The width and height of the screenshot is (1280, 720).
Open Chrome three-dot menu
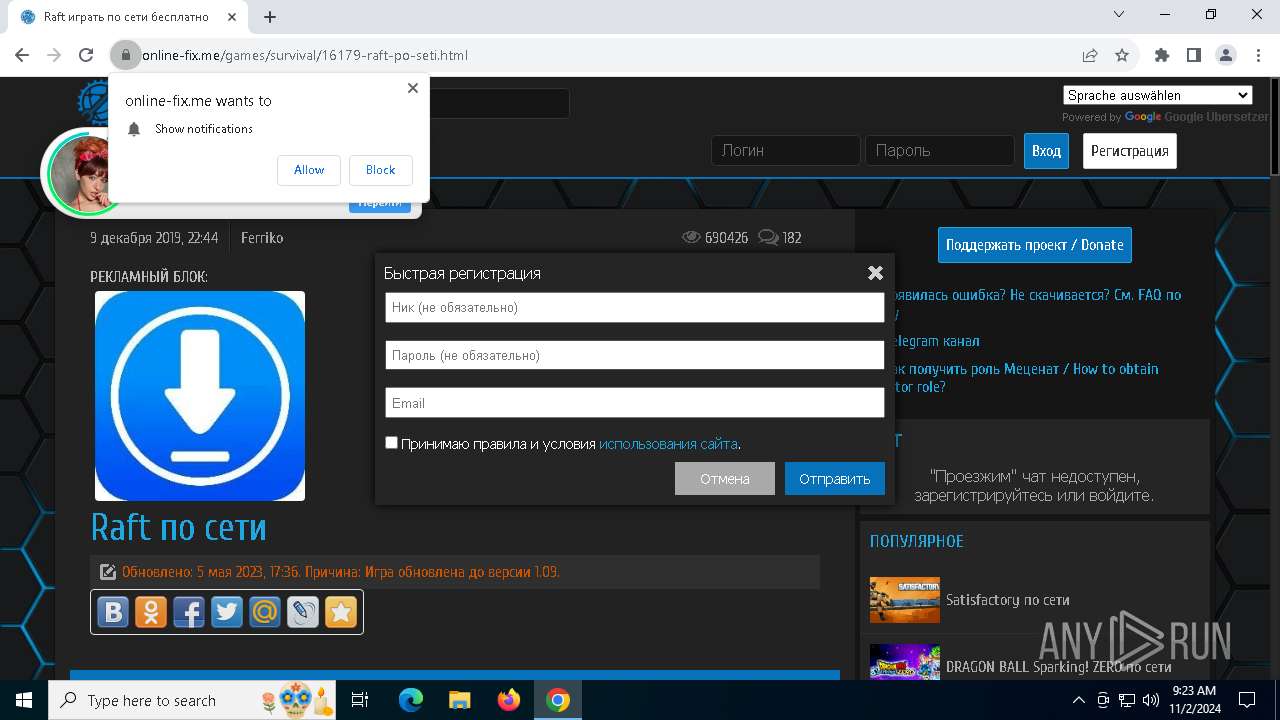point(1258,55)
